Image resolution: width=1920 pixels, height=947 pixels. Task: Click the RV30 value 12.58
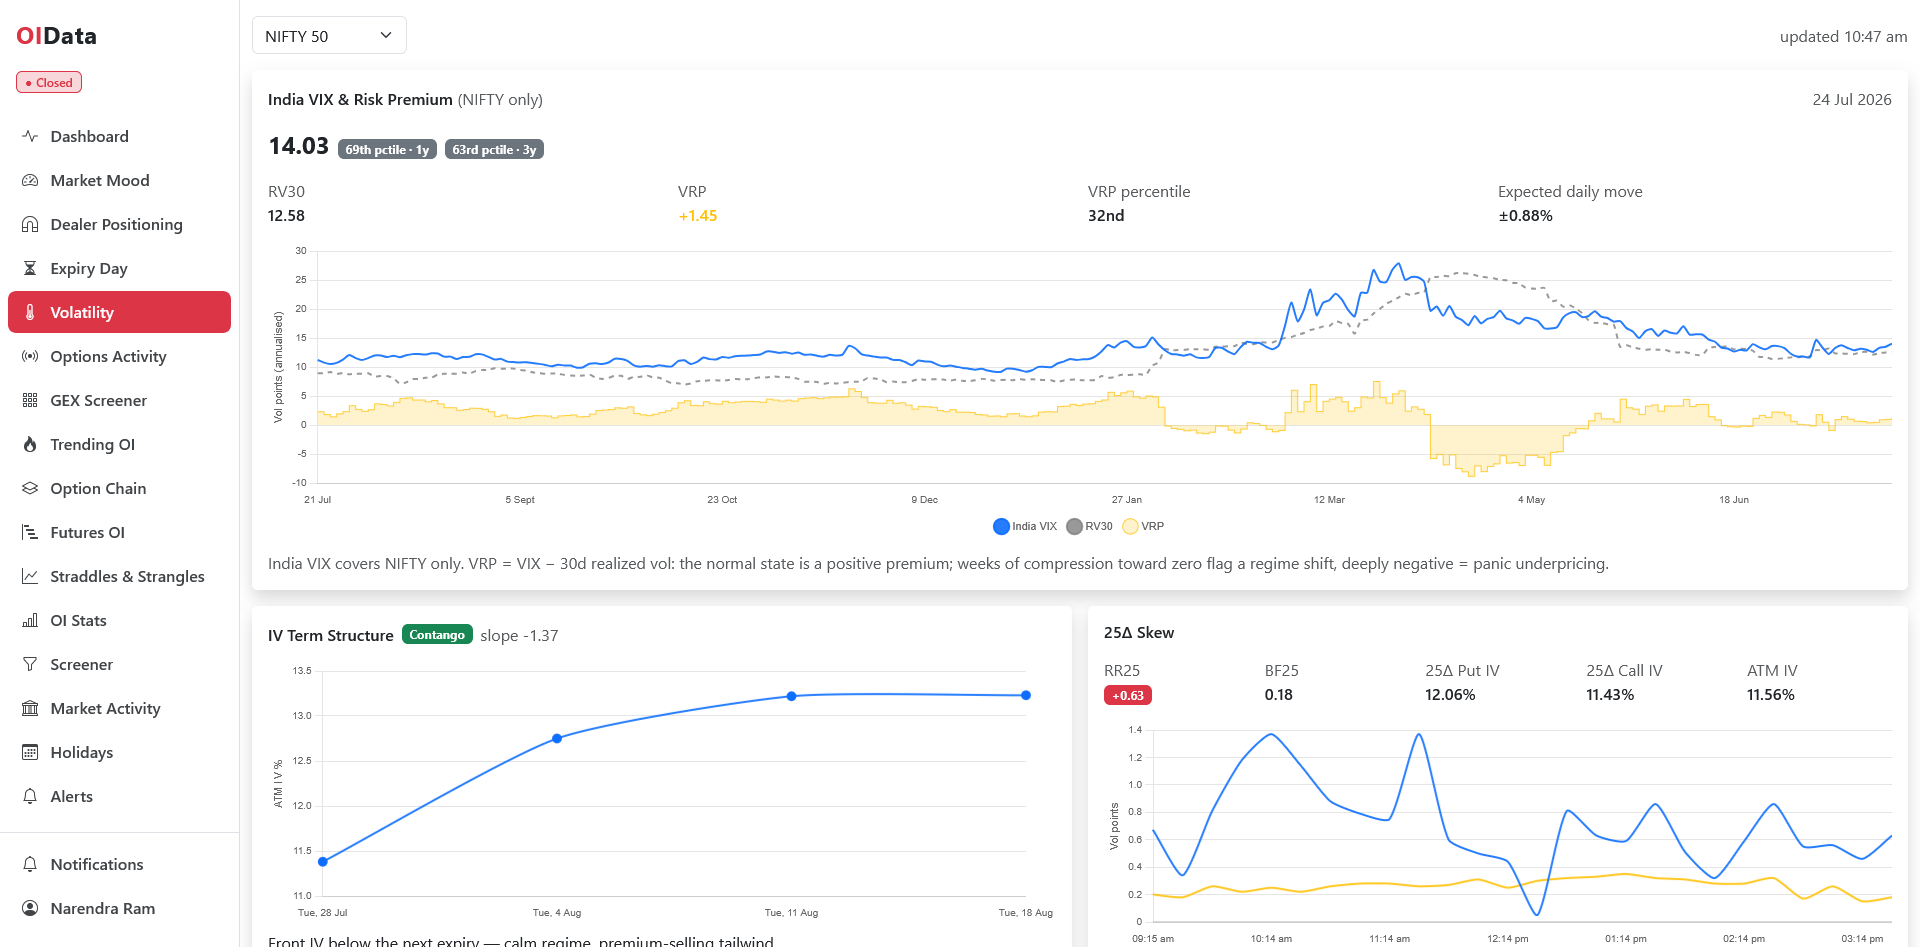point(286,215)
